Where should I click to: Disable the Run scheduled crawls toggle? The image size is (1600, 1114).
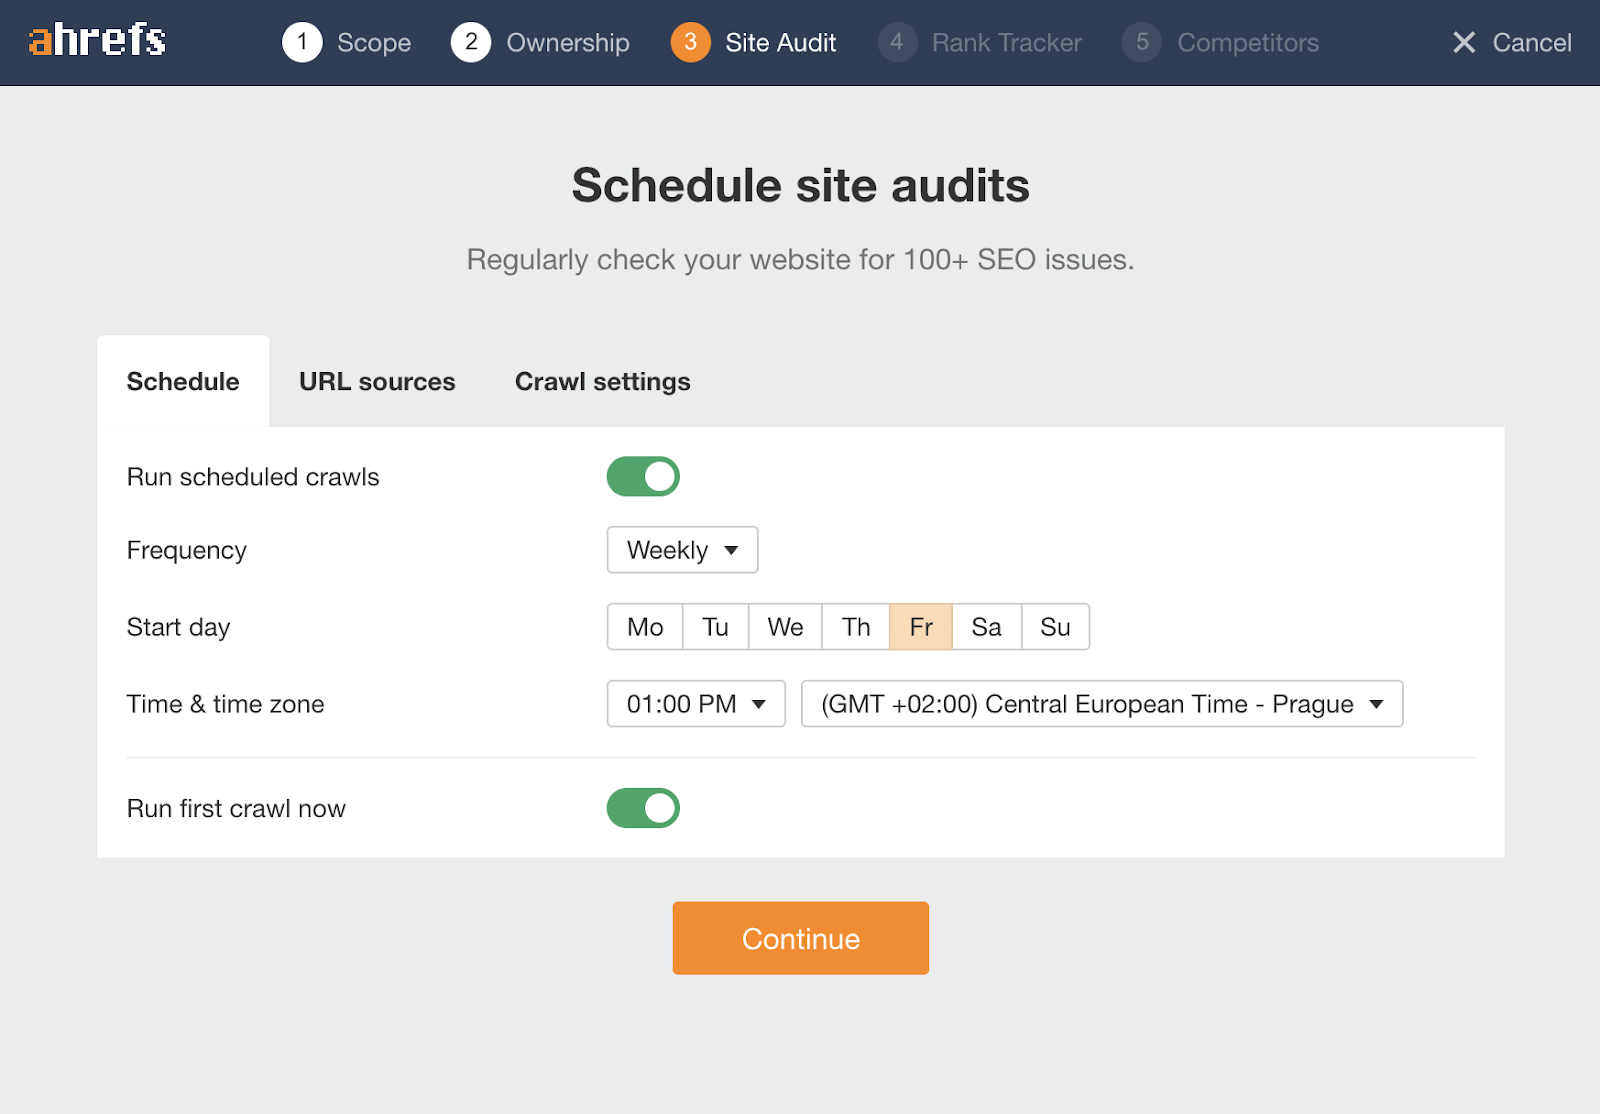(643, 477)
